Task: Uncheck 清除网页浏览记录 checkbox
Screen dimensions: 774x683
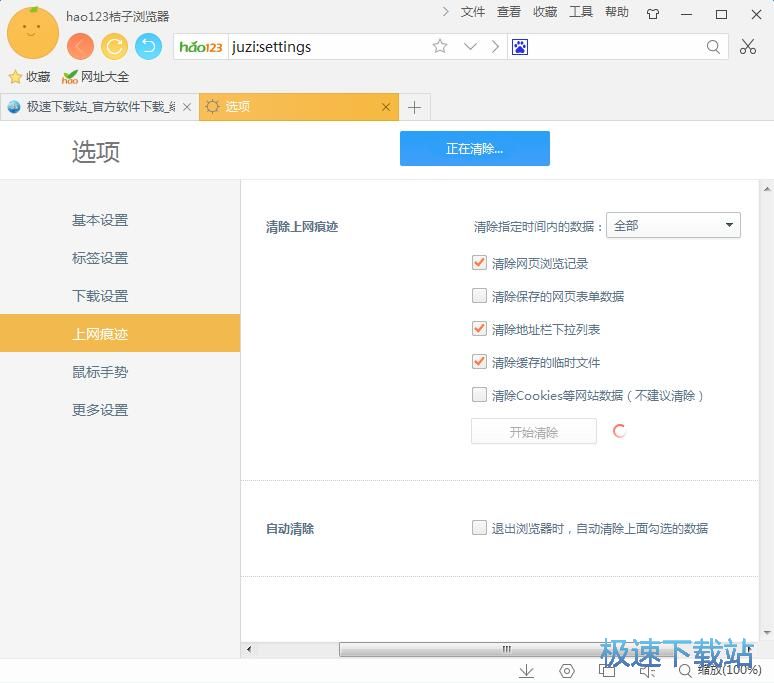Action: pyautogui.click(x=479, y=263)
